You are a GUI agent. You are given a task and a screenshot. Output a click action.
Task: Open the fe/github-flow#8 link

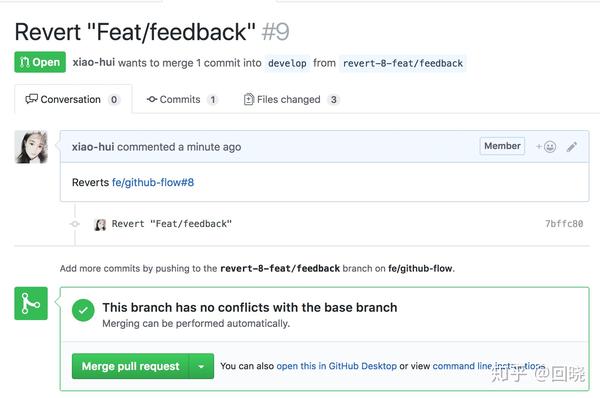[x=153, y=183]
